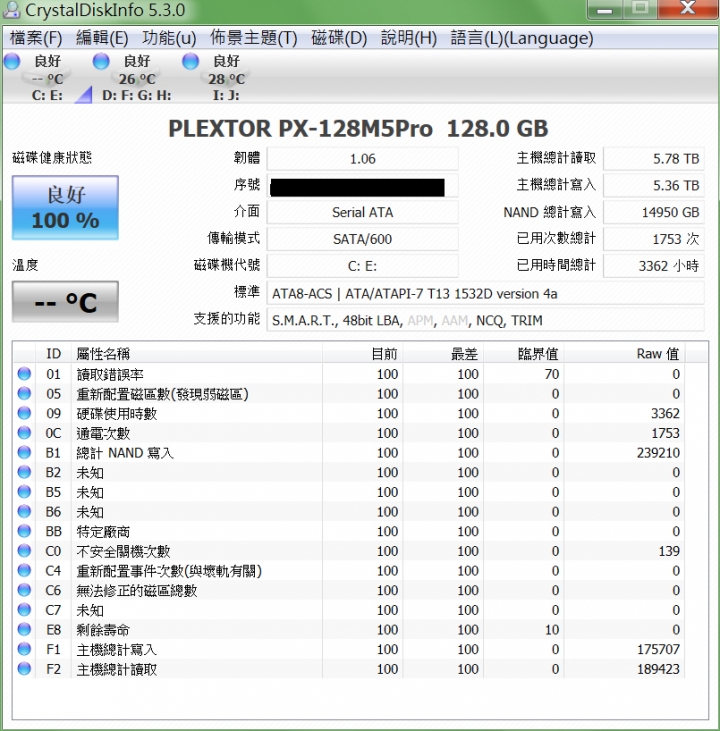The image size is (720, 731).
Task: Click the blue status dot for attribute B6
Action: [24, 511]
